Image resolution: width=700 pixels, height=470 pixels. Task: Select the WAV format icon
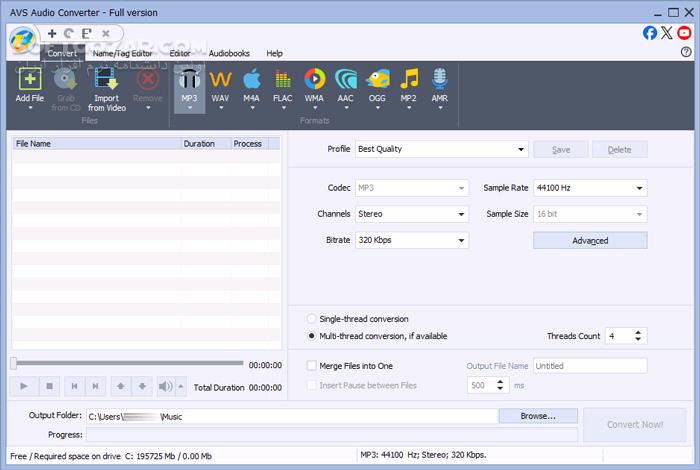pos(220,79)
